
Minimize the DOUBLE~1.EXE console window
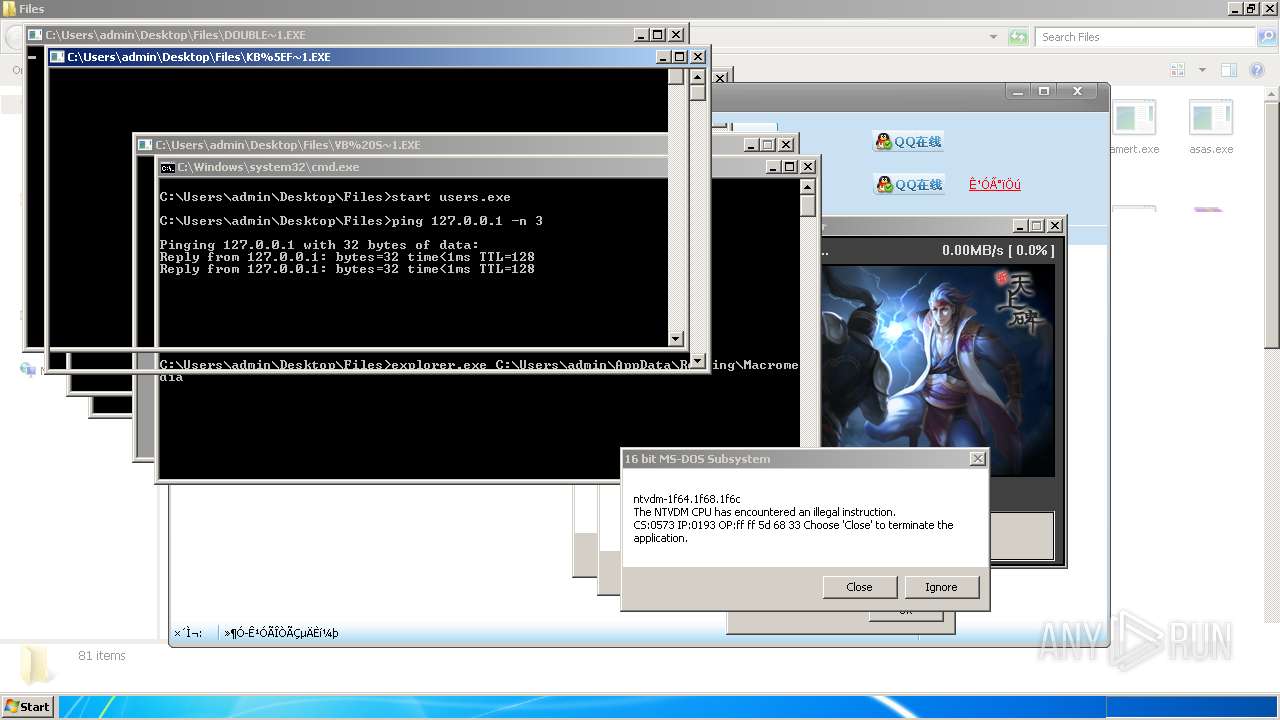click(641, 35)
